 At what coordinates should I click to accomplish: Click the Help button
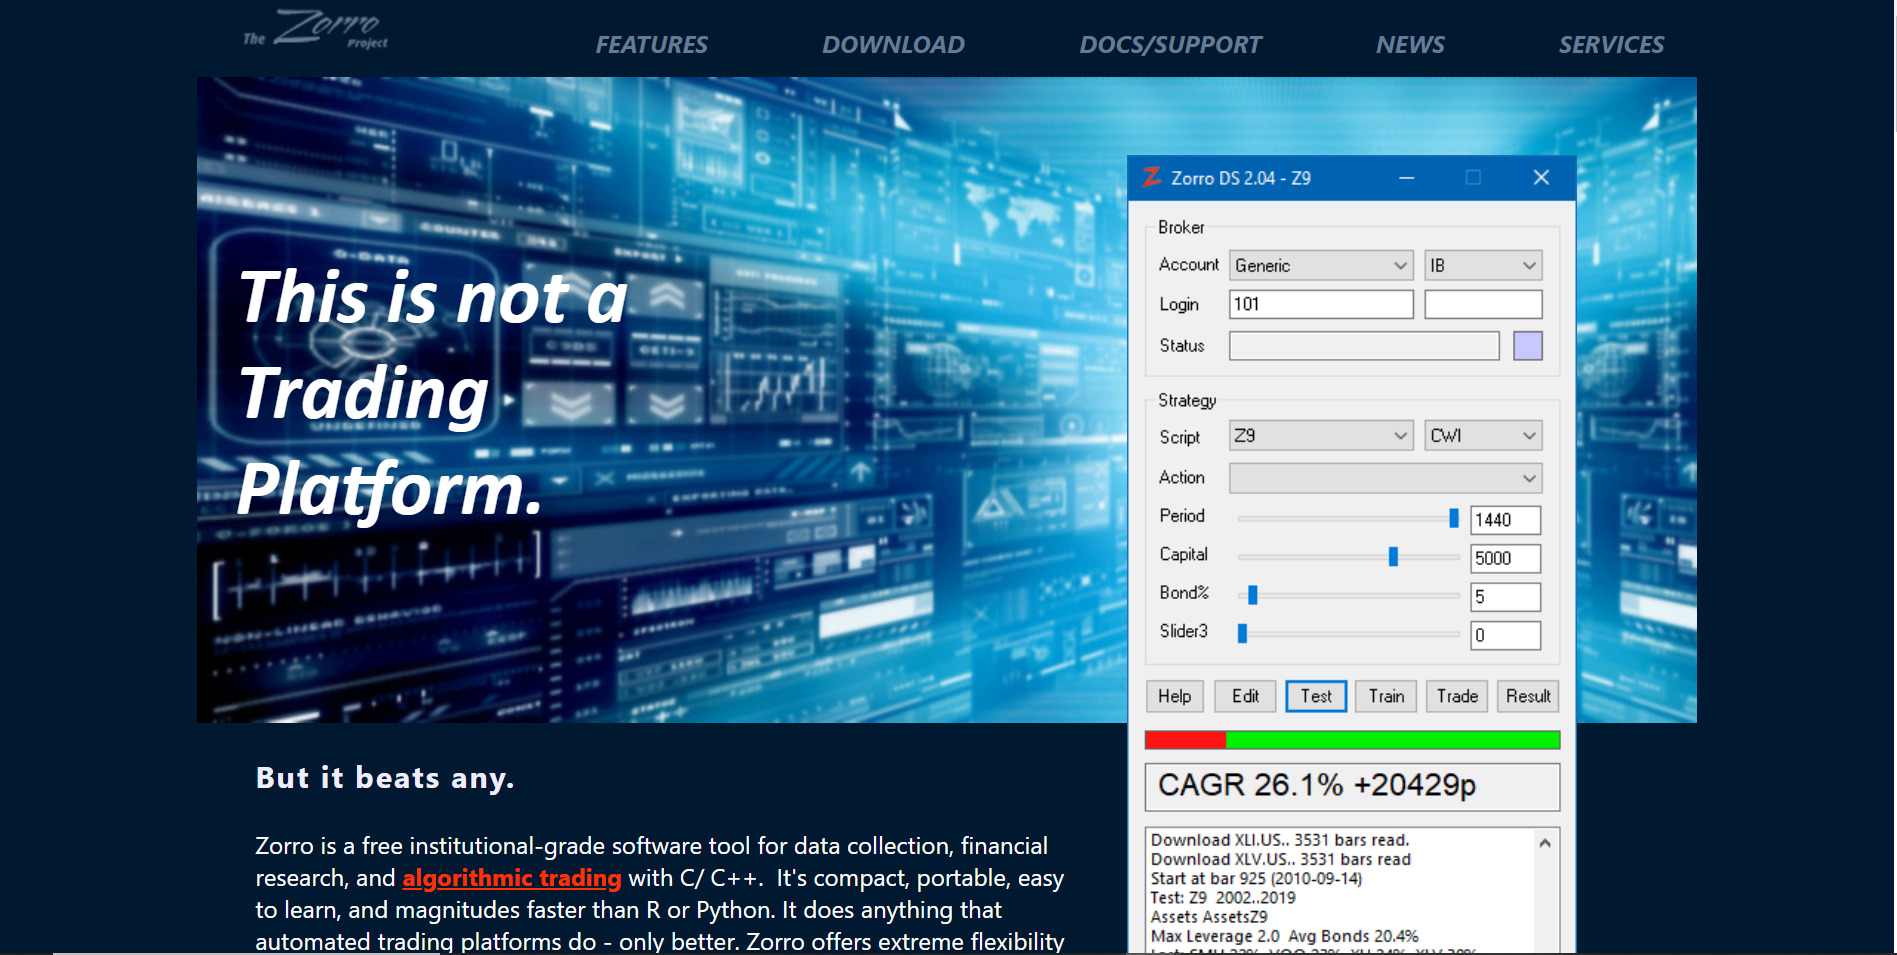click(1175, 696)
